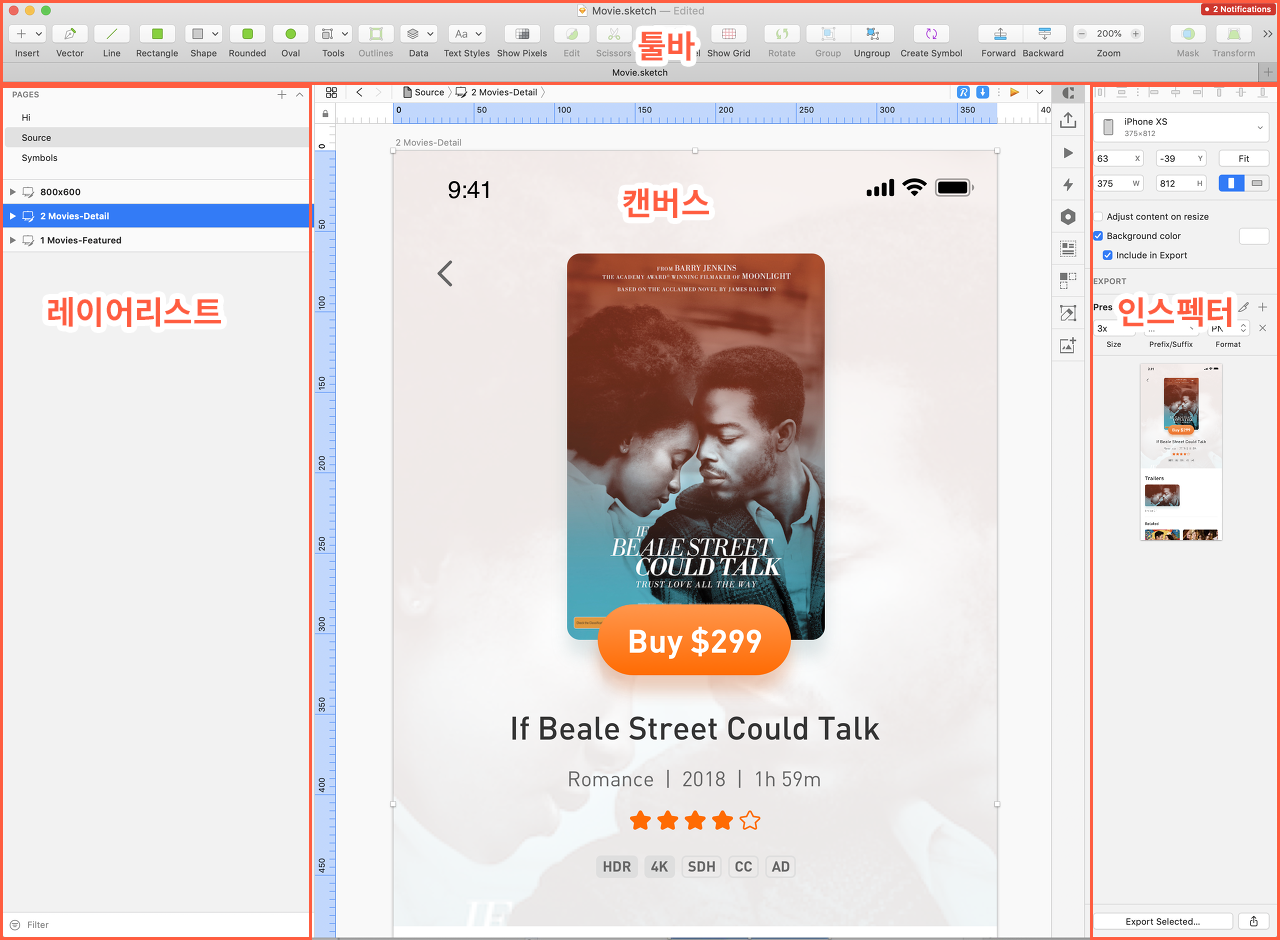This screenshot has height=940, width=1280.
Task: Click the artboard X position field
Action: tap(1118, 158)
